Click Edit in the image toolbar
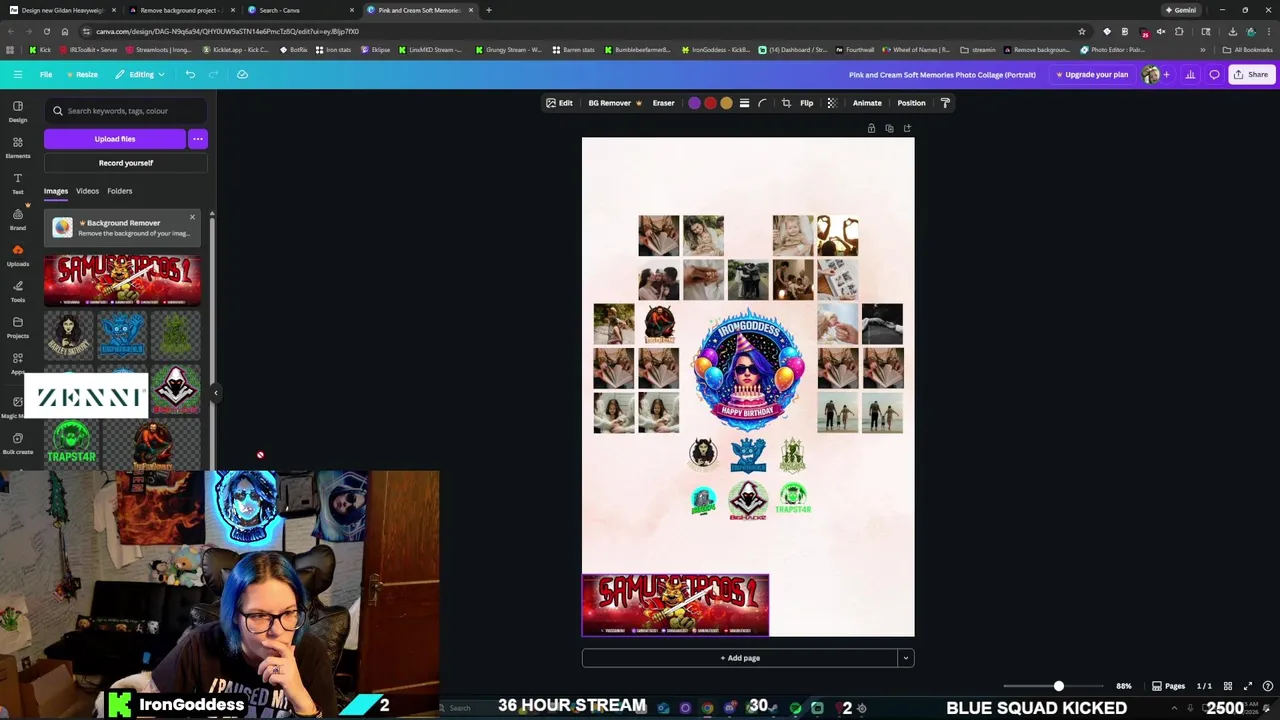The height and width of the screenshot is (720, 1280). coord(559,103)
